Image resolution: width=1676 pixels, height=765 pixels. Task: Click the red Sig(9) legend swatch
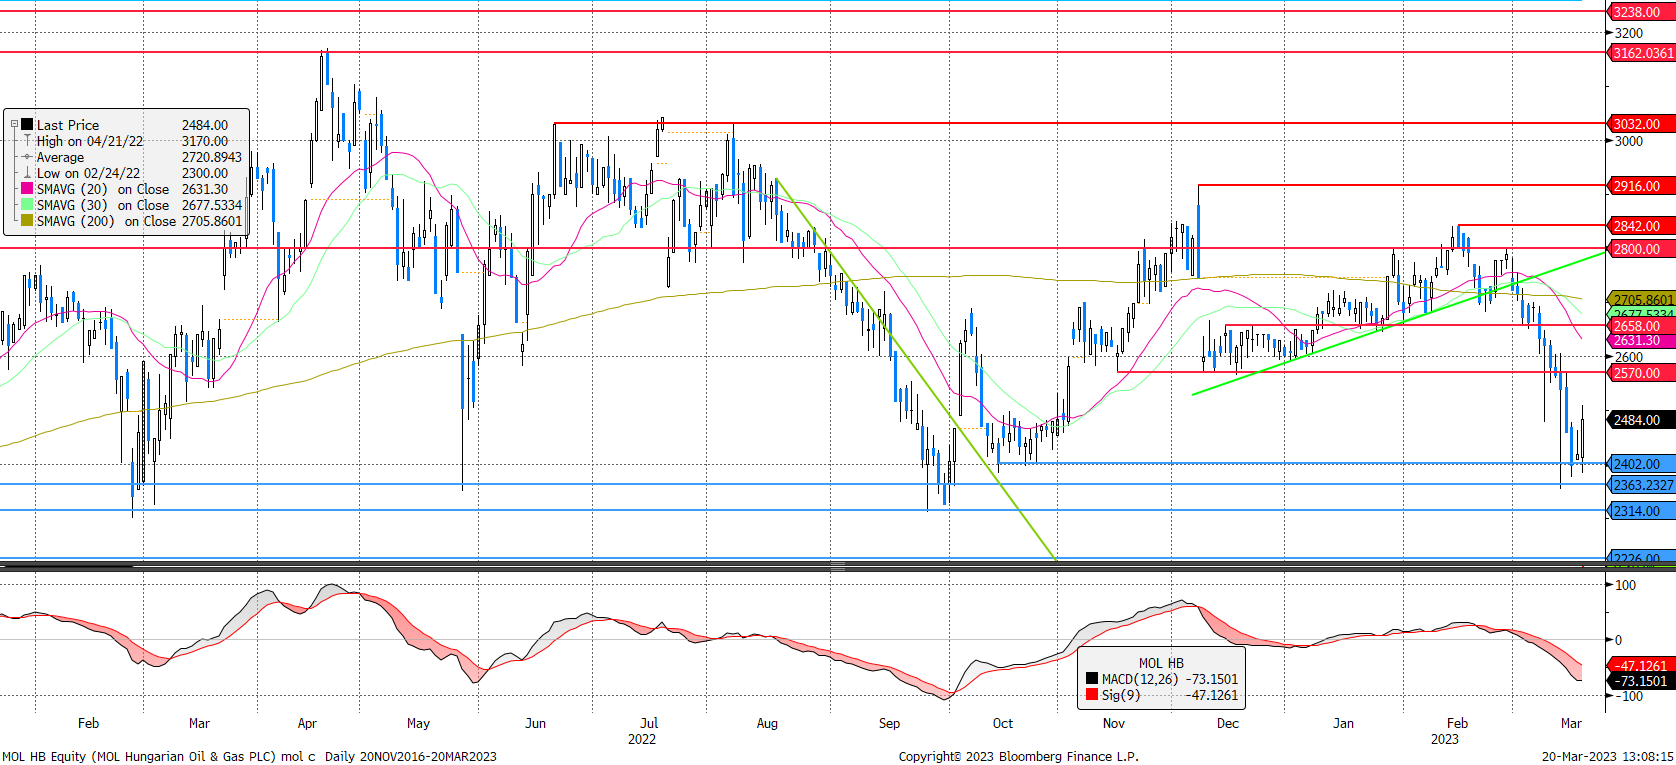click(1092, 695)
